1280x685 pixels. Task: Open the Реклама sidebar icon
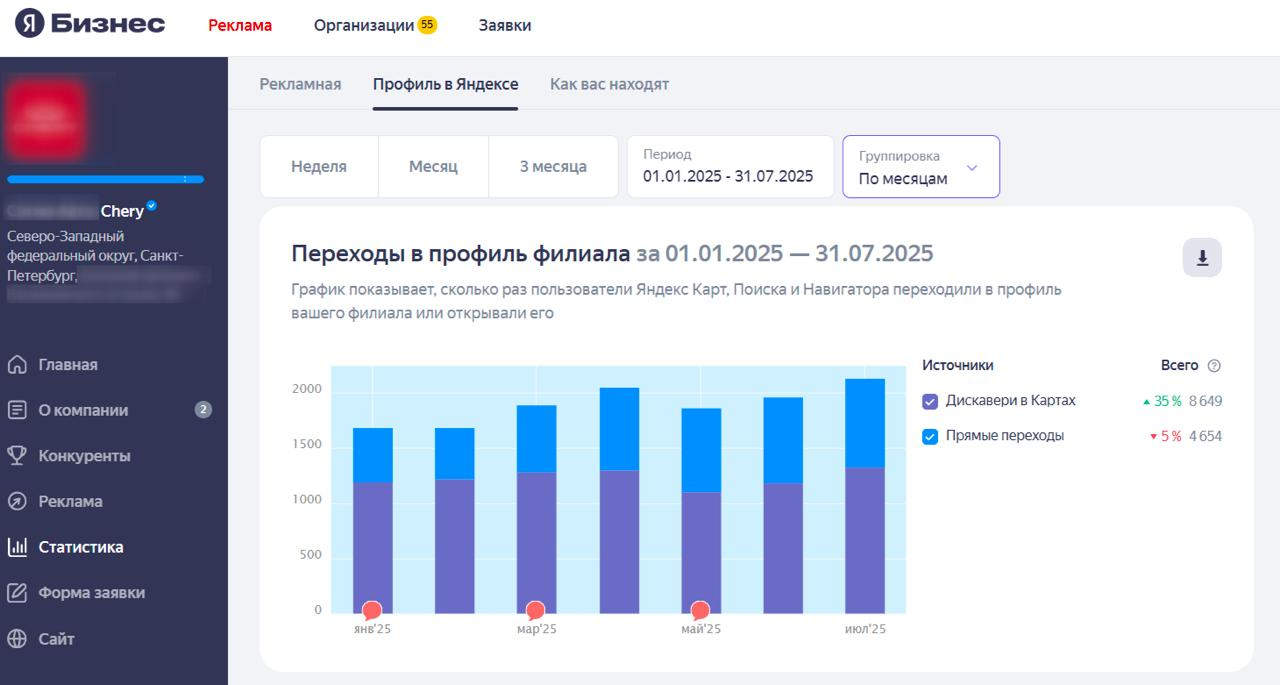(x=17, y=501)
